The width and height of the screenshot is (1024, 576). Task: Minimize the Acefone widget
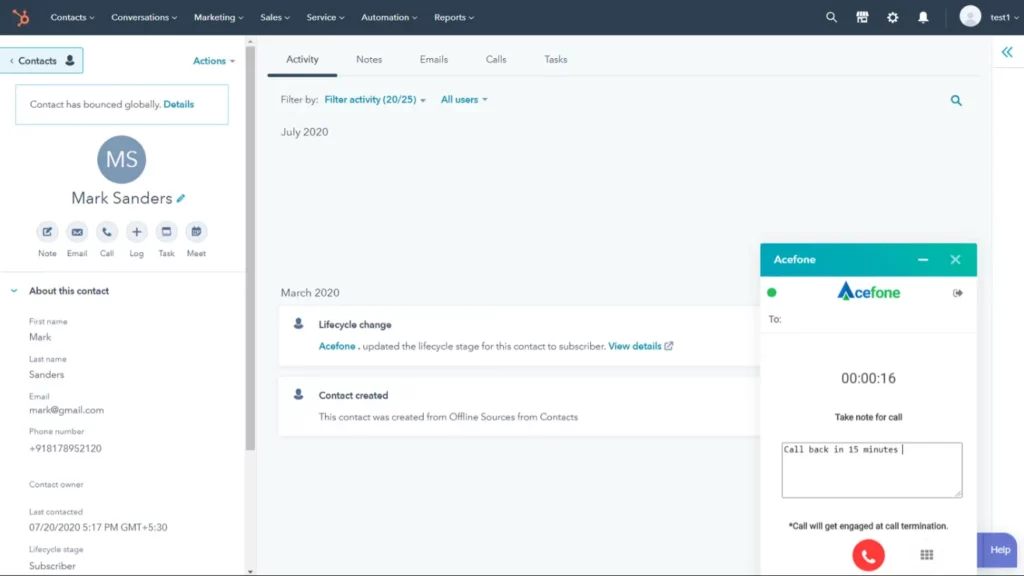pos(923,260)
